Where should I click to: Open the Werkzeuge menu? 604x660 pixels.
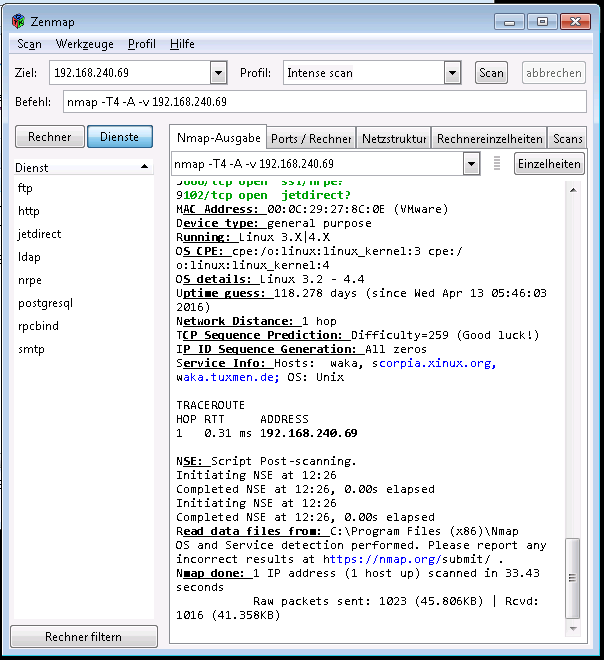[x=85, y=44]
